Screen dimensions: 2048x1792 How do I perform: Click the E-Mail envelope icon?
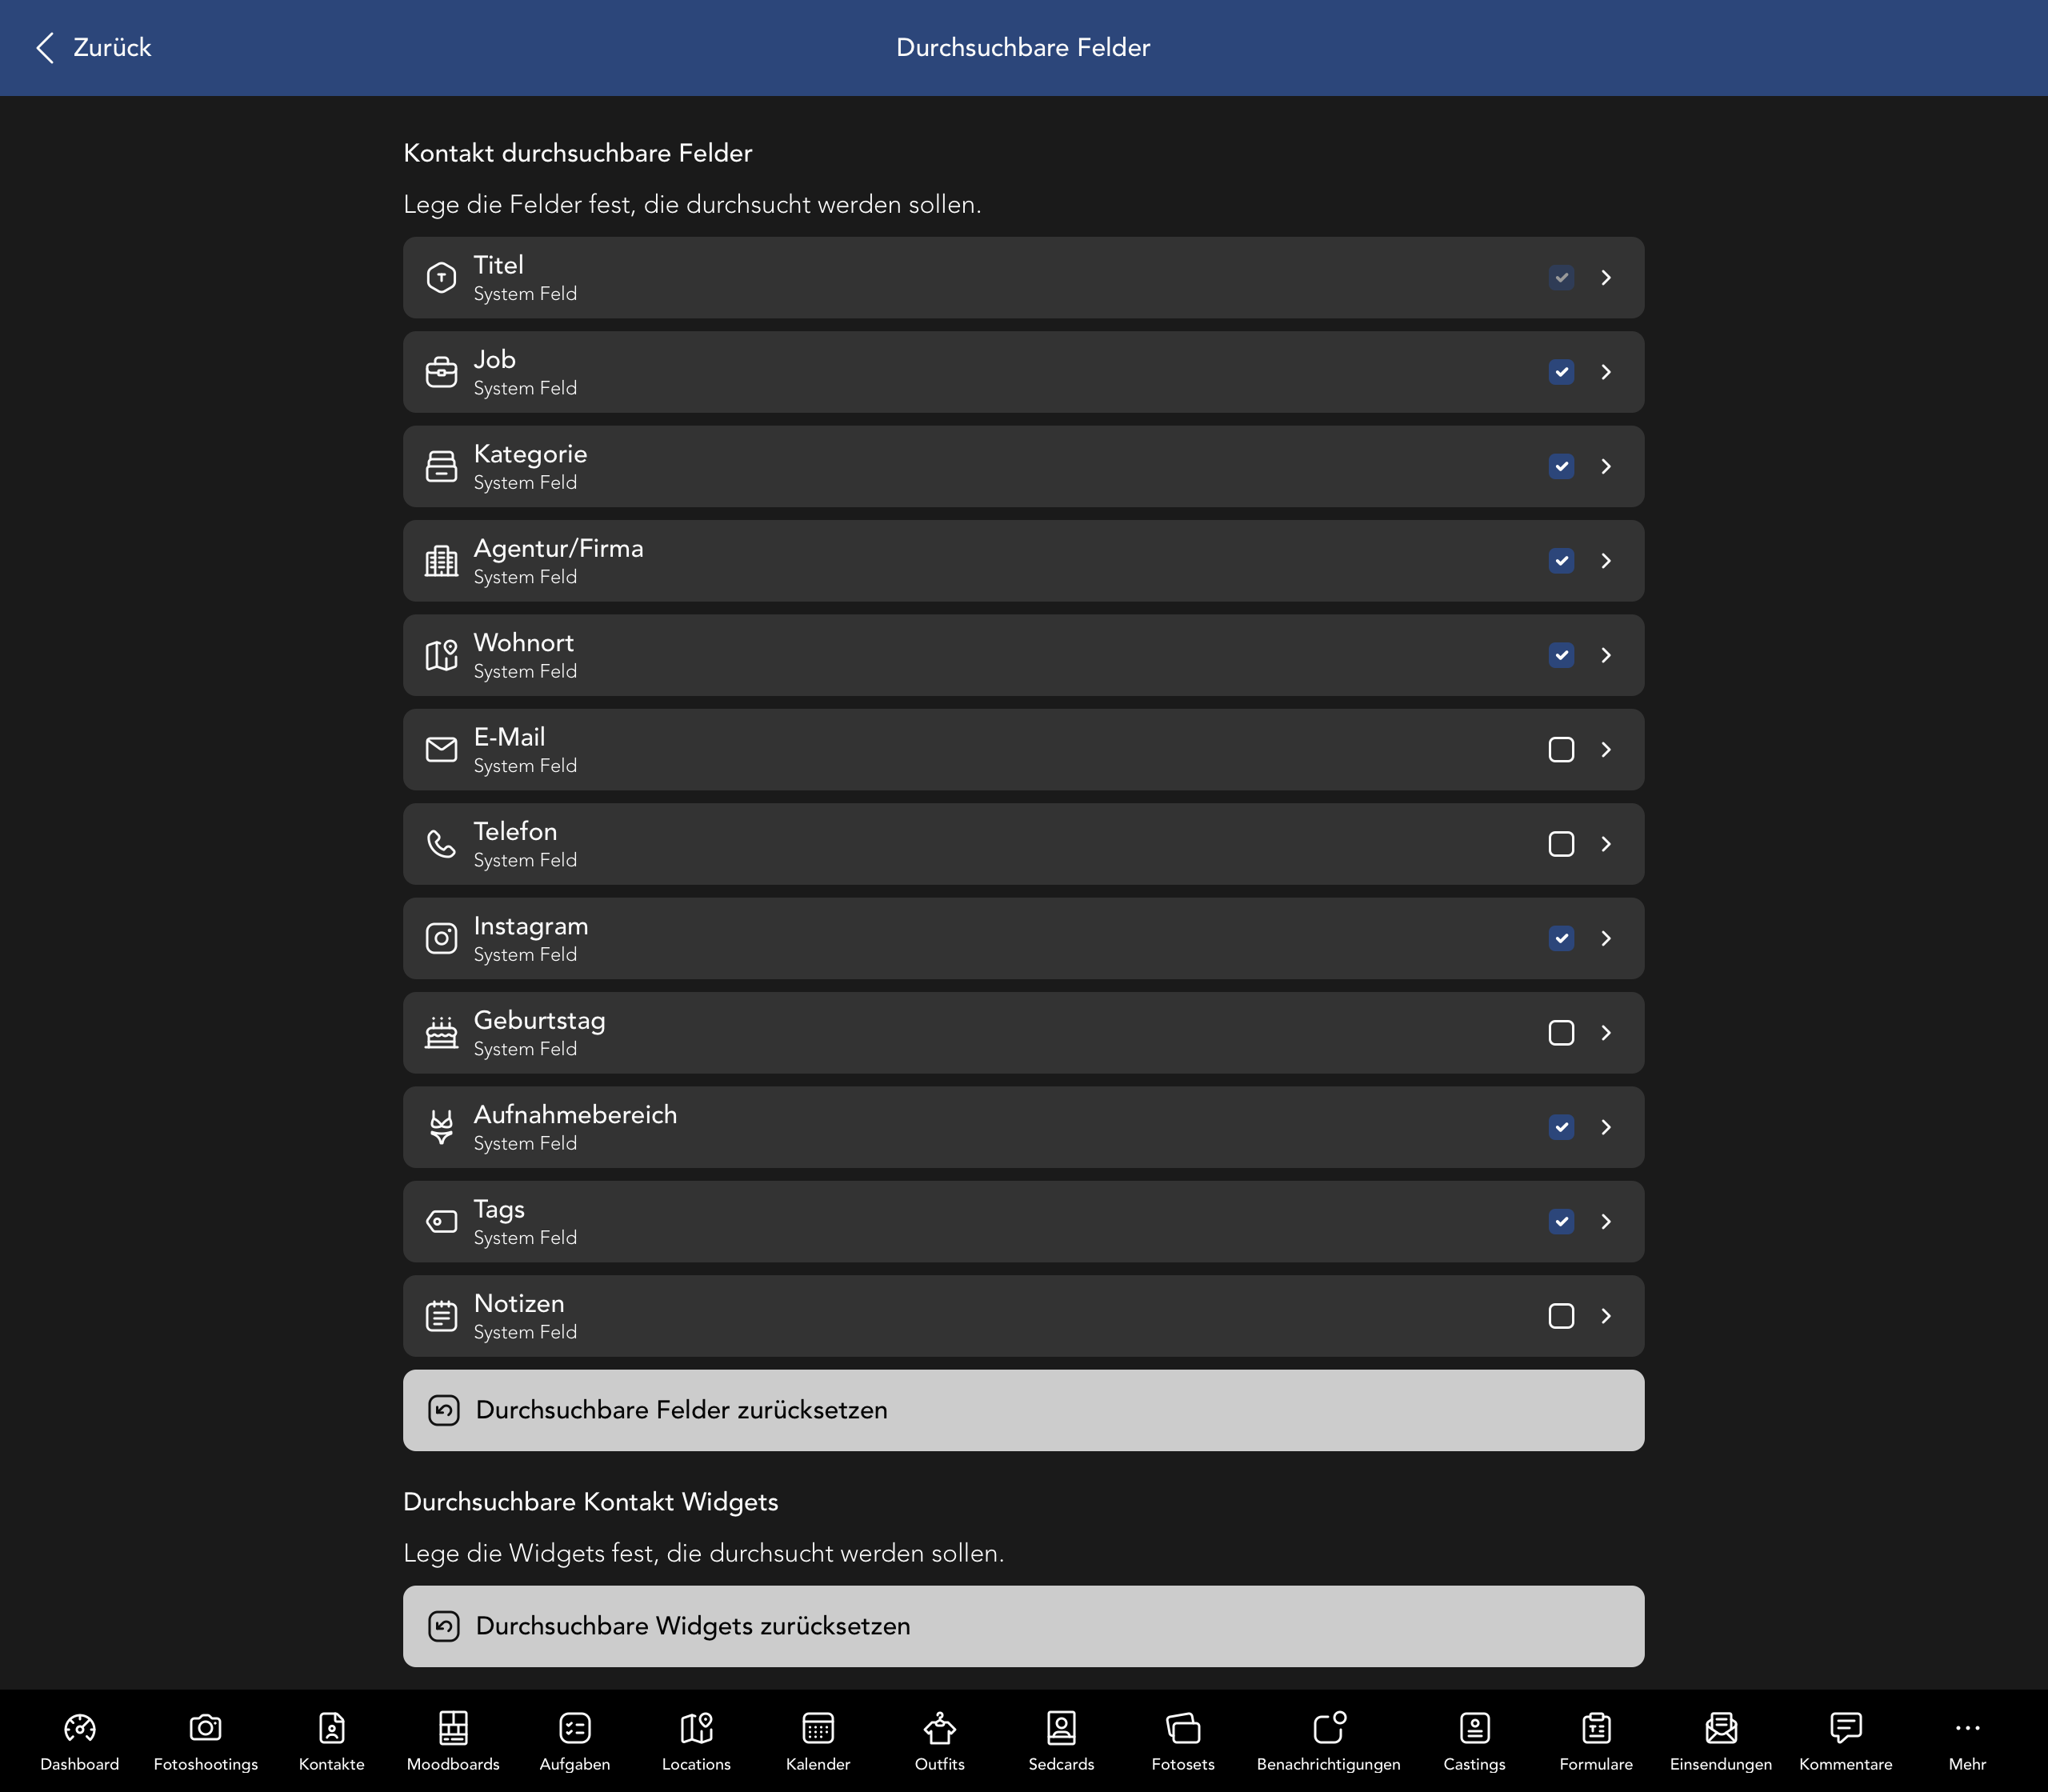click(x=441, y=750)
